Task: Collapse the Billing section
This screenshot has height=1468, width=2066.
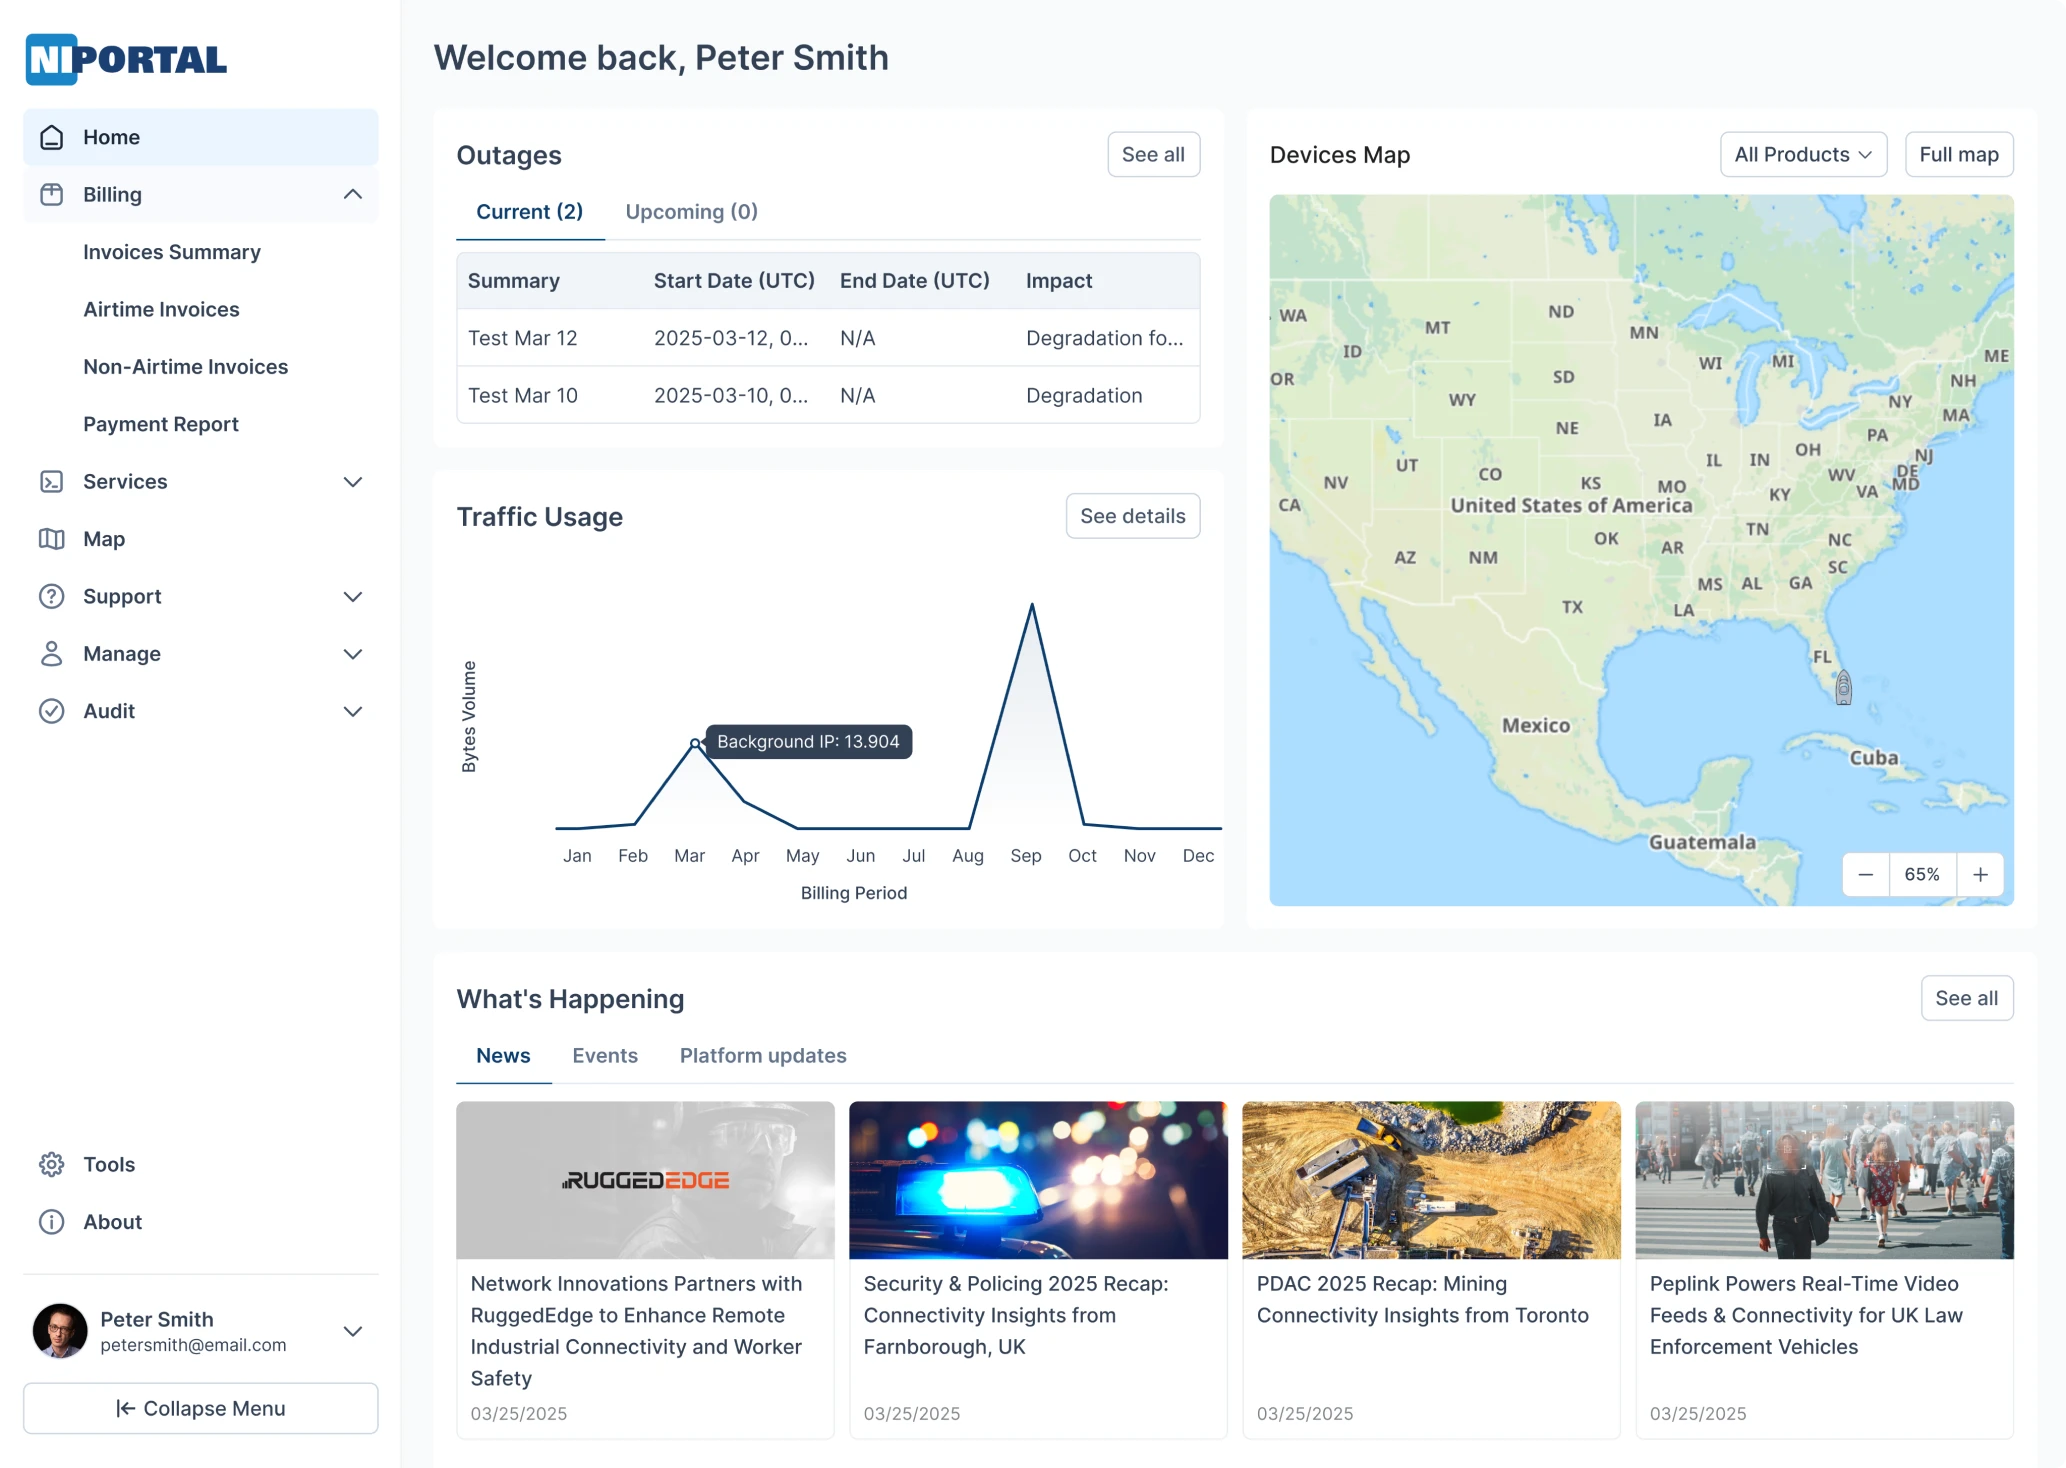Action: 352,194
